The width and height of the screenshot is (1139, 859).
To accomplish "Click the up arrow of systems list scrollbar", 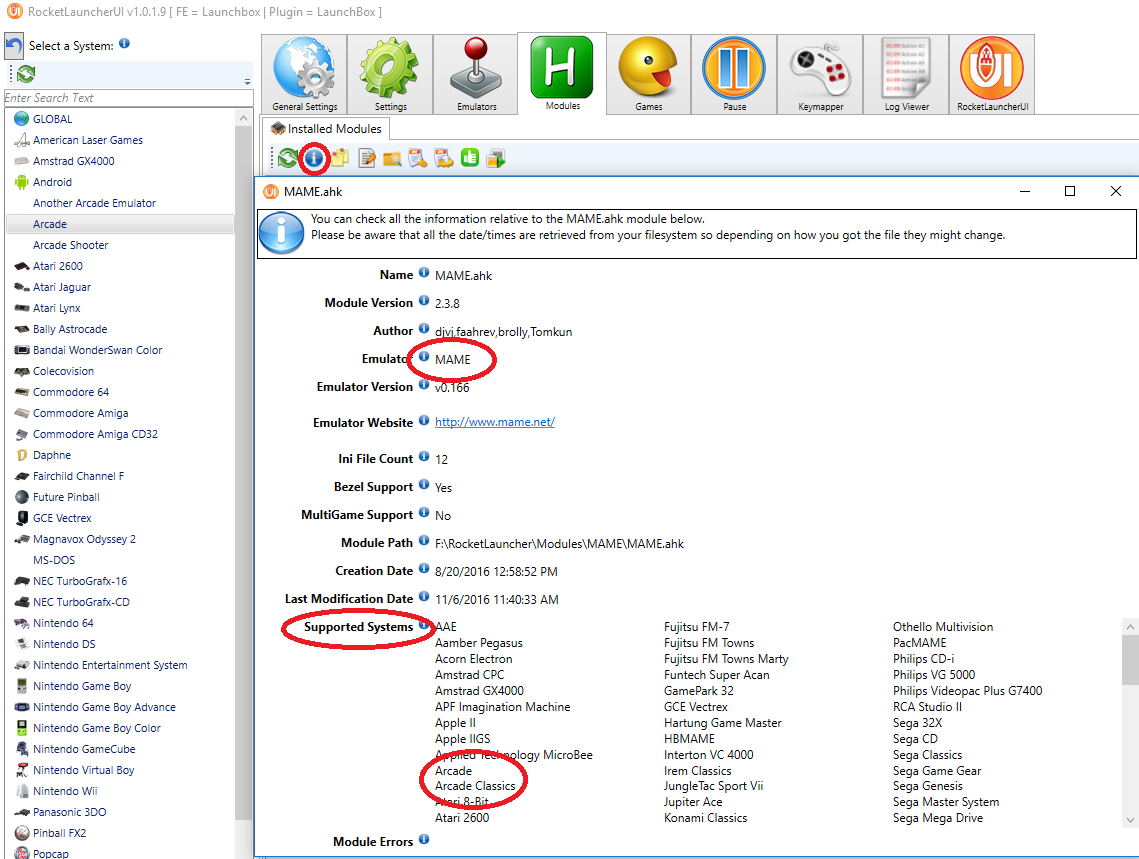I will pyautogui.click(x=243, y=118).
